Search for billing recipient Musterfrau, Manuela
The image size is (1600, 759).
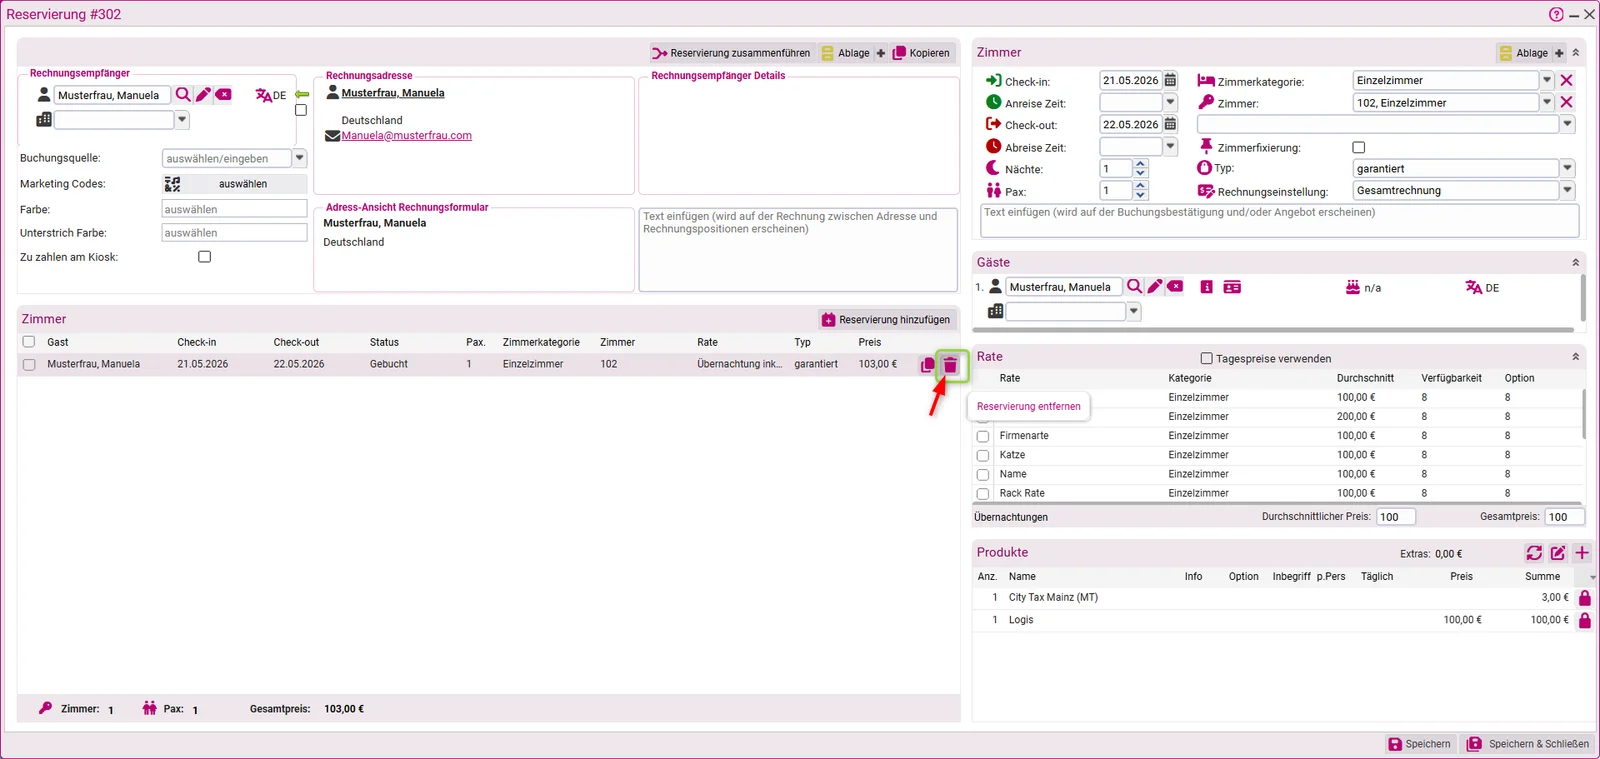tap(183, 95)
